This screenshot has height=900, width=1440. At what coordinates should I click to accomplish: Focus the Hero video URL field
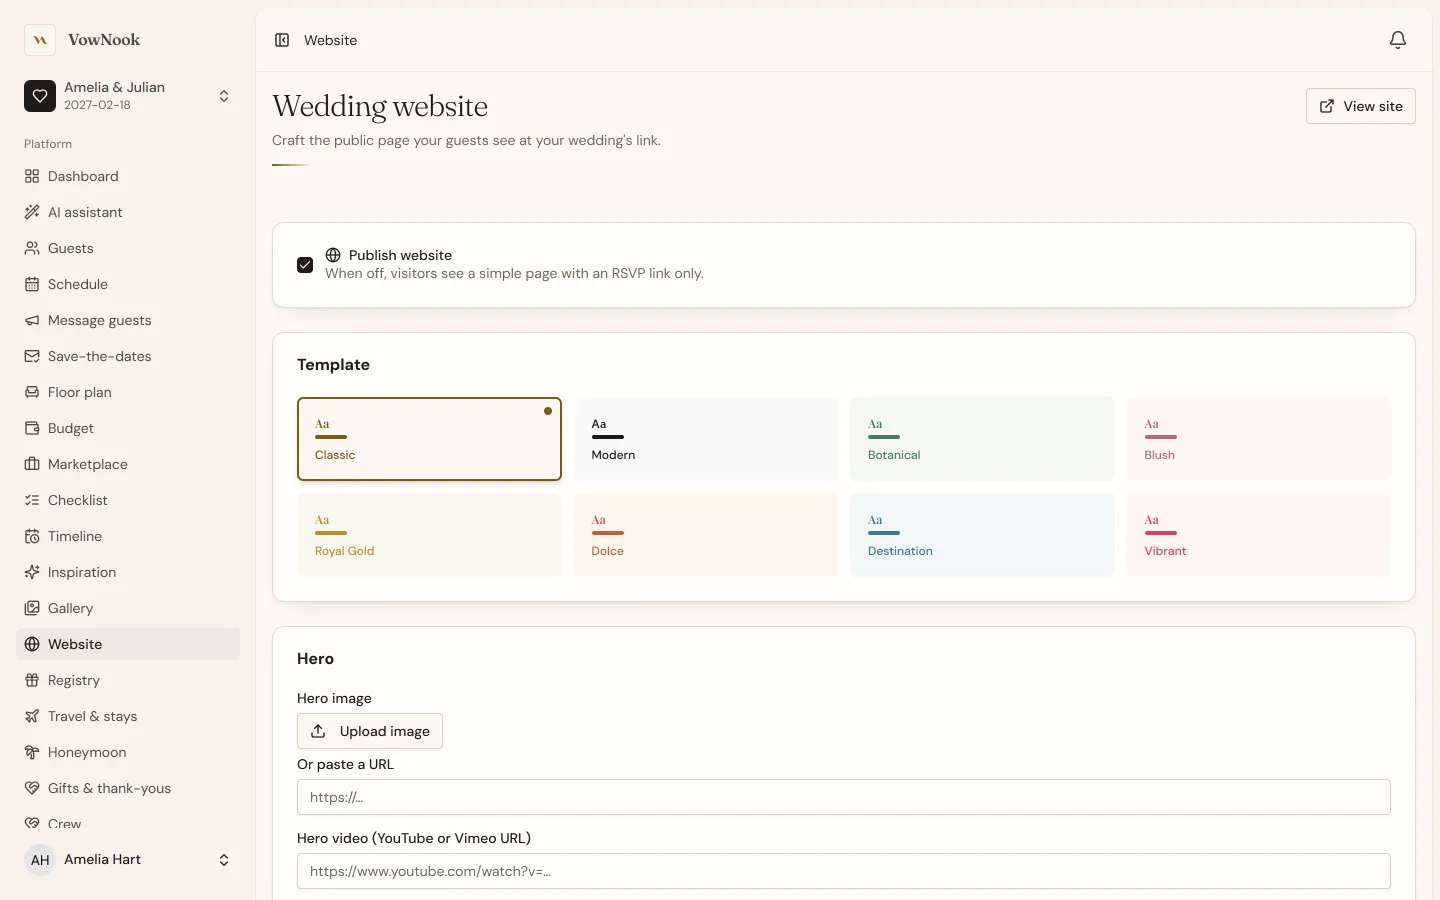pyautogui.click(x=844, y=871)
